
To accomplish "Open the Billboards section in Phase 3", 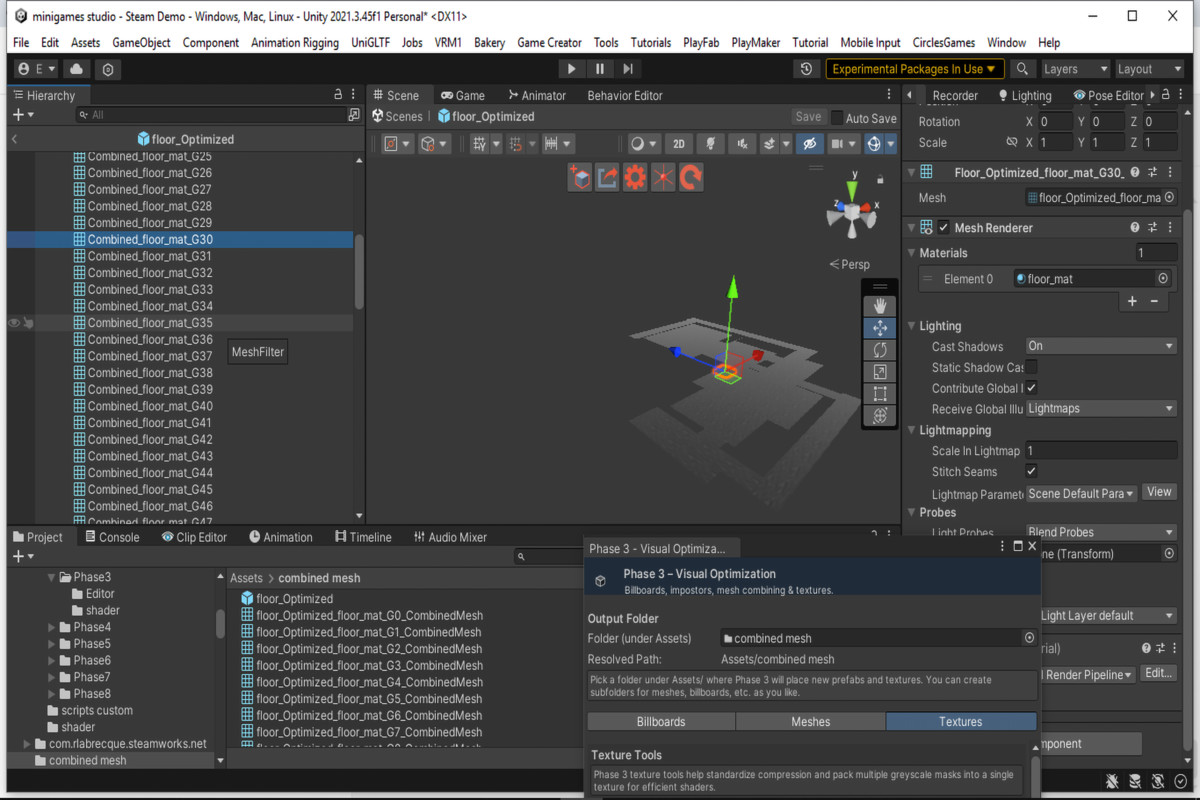I will (661, 721).
